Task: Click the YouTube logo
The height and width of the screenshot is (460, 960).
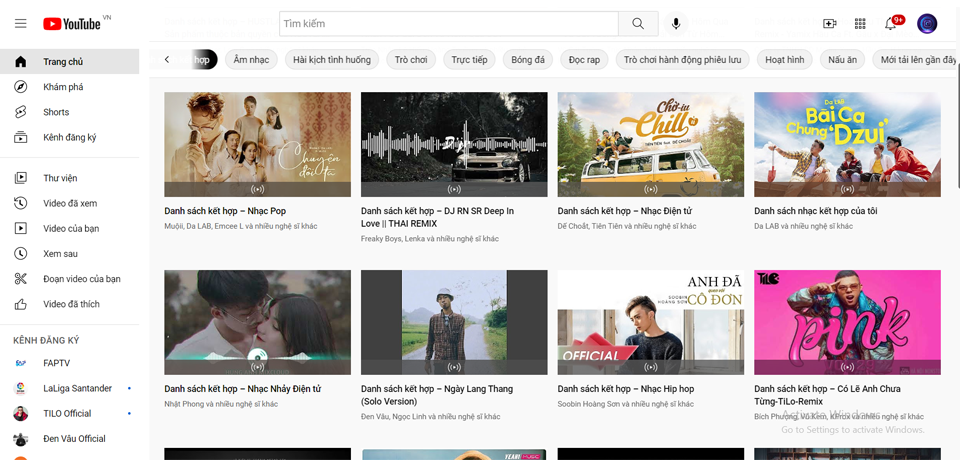Action: point(72,24)
